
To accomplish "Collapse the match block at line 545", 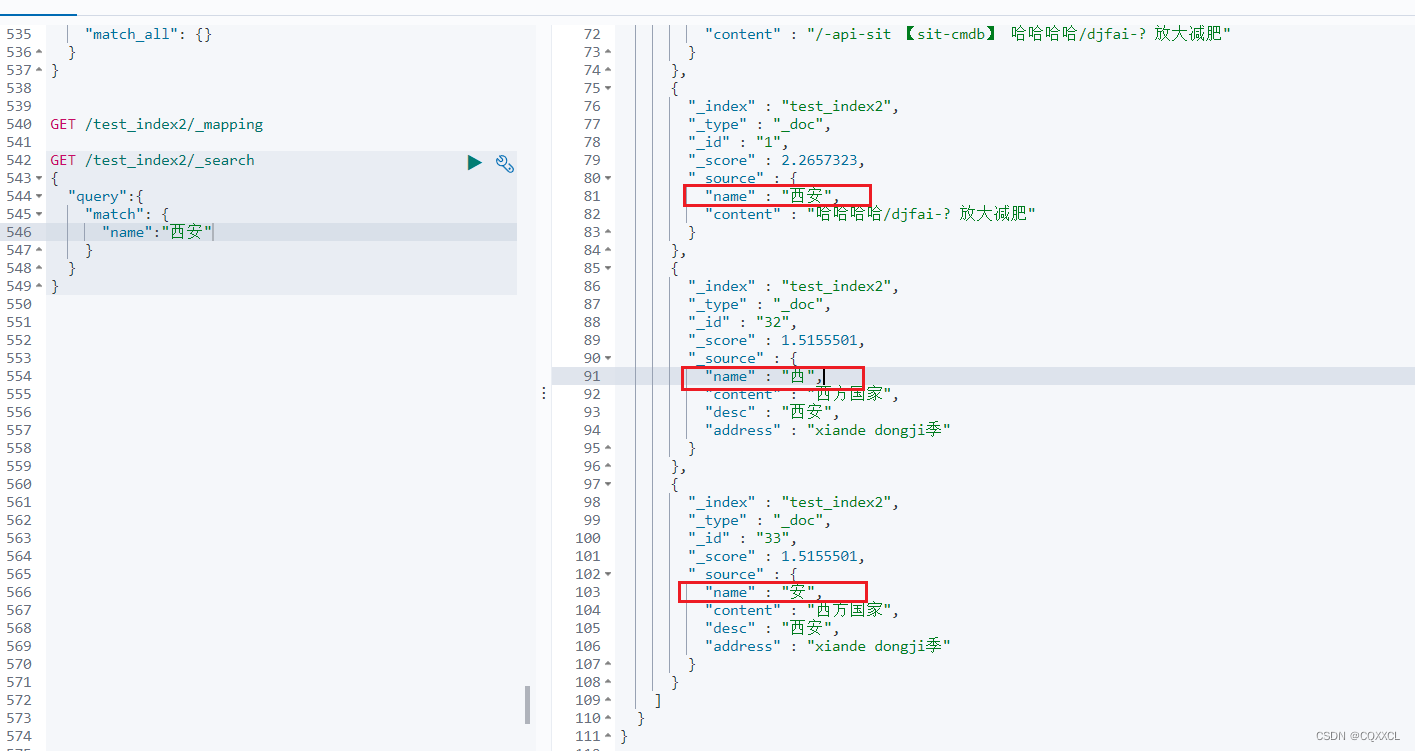I will tap(39, 214).
